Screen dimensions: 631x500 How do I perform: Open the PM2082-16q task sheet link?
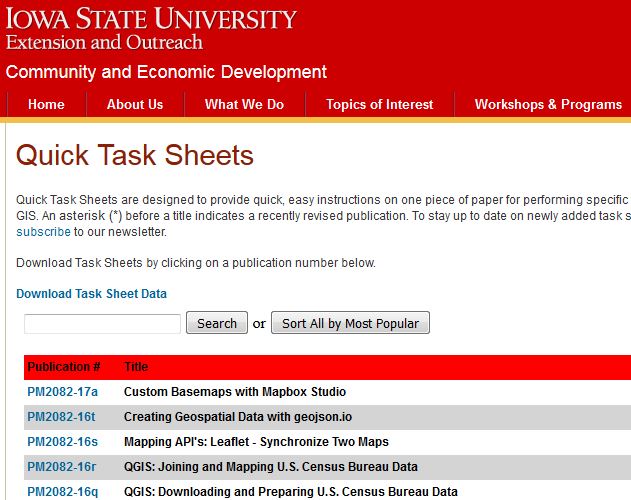tap(62, 491)
